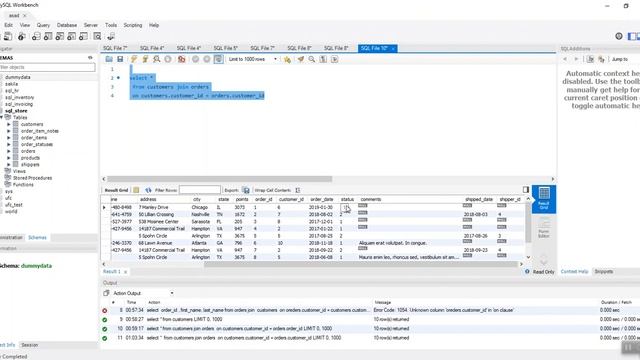Expand the shippers table node
The height and width of the screenshot is (360, 640).
(9, 164)
